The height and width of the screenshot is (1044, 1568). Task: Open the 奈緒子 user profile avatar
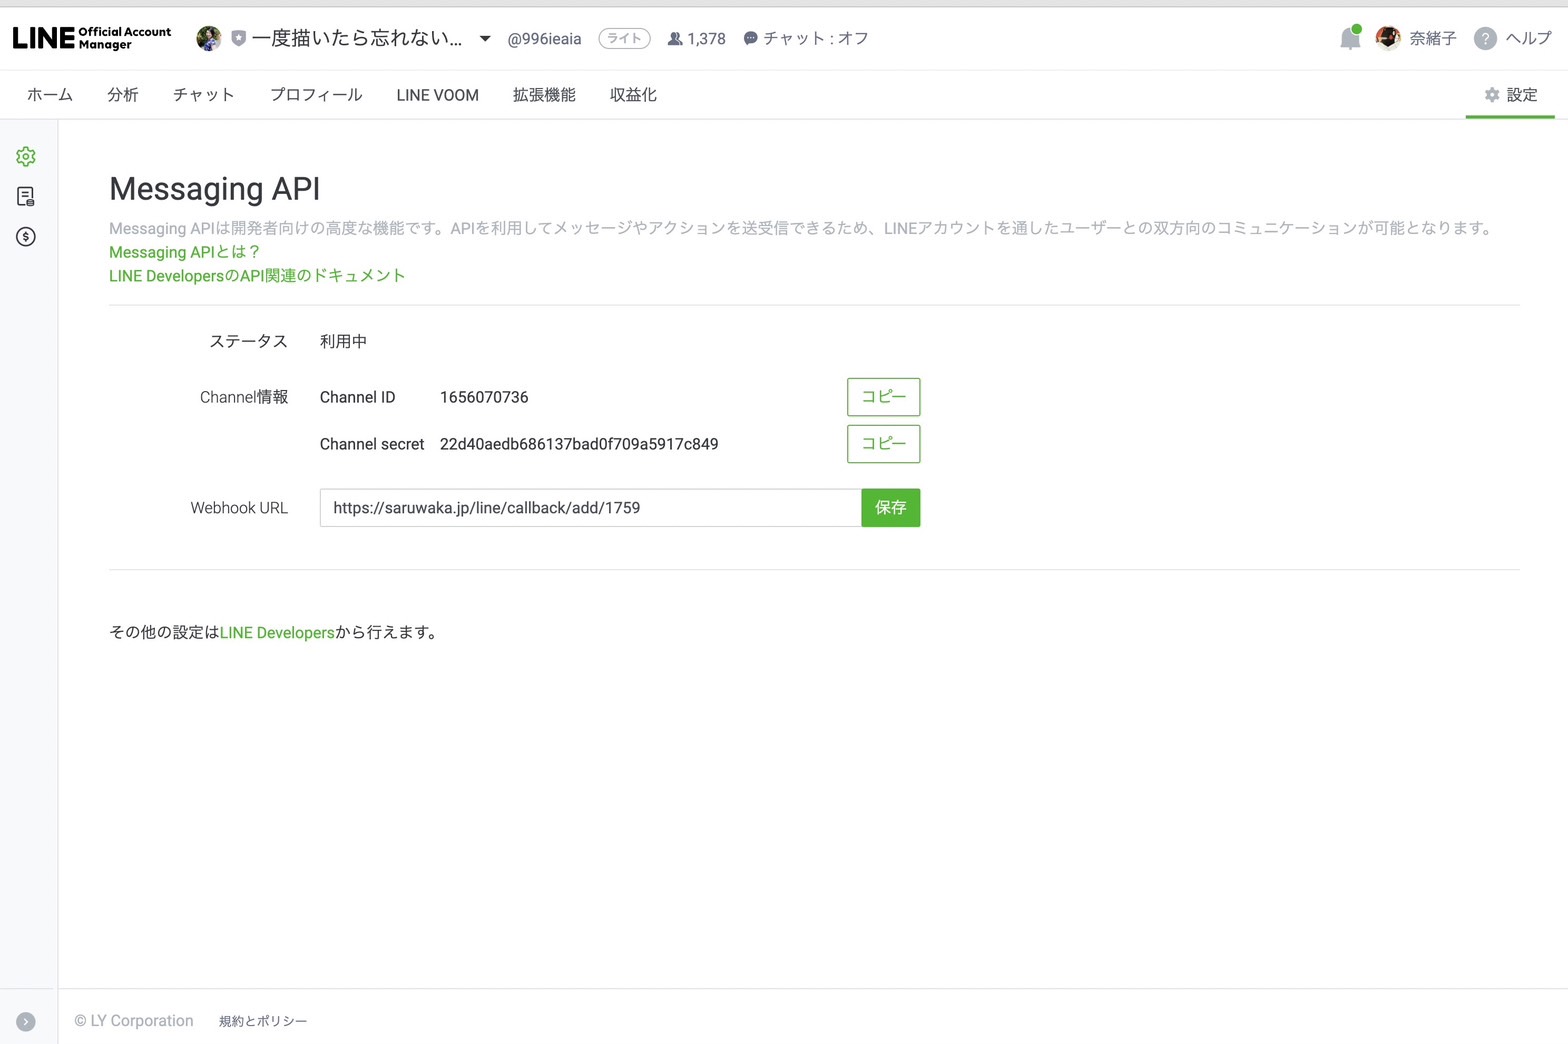[1388, 38]
